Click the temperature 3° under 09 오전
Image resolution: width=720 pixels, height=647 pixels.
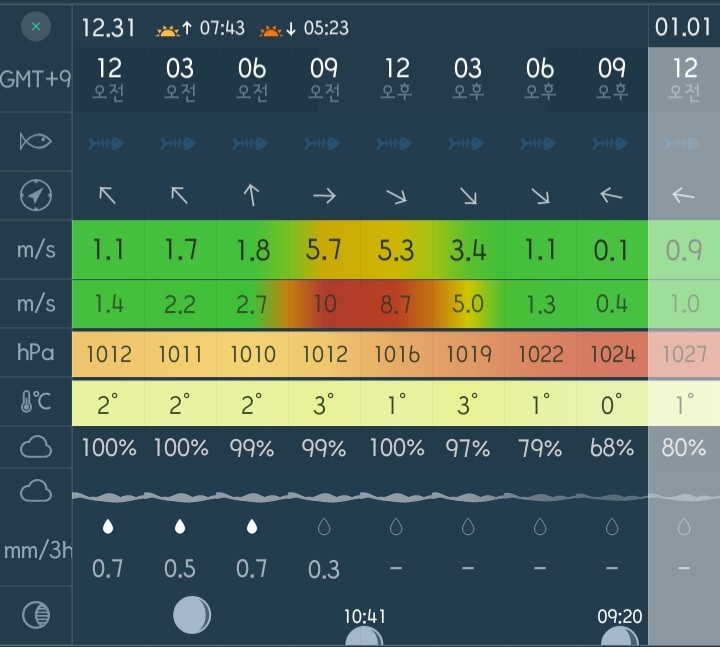(323, 405)
